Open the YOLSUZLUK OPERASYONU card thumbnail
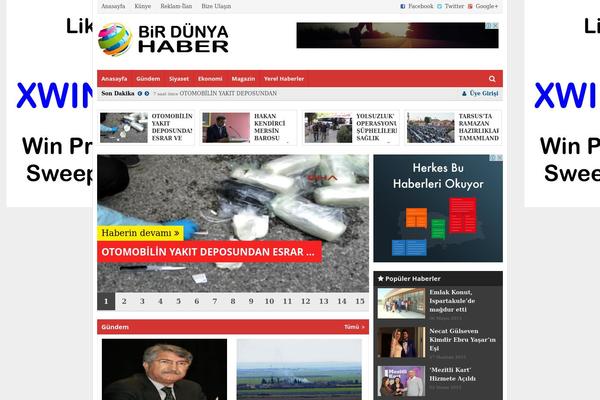The height and width of the screenshot is (400, 600). coord(328,128)
